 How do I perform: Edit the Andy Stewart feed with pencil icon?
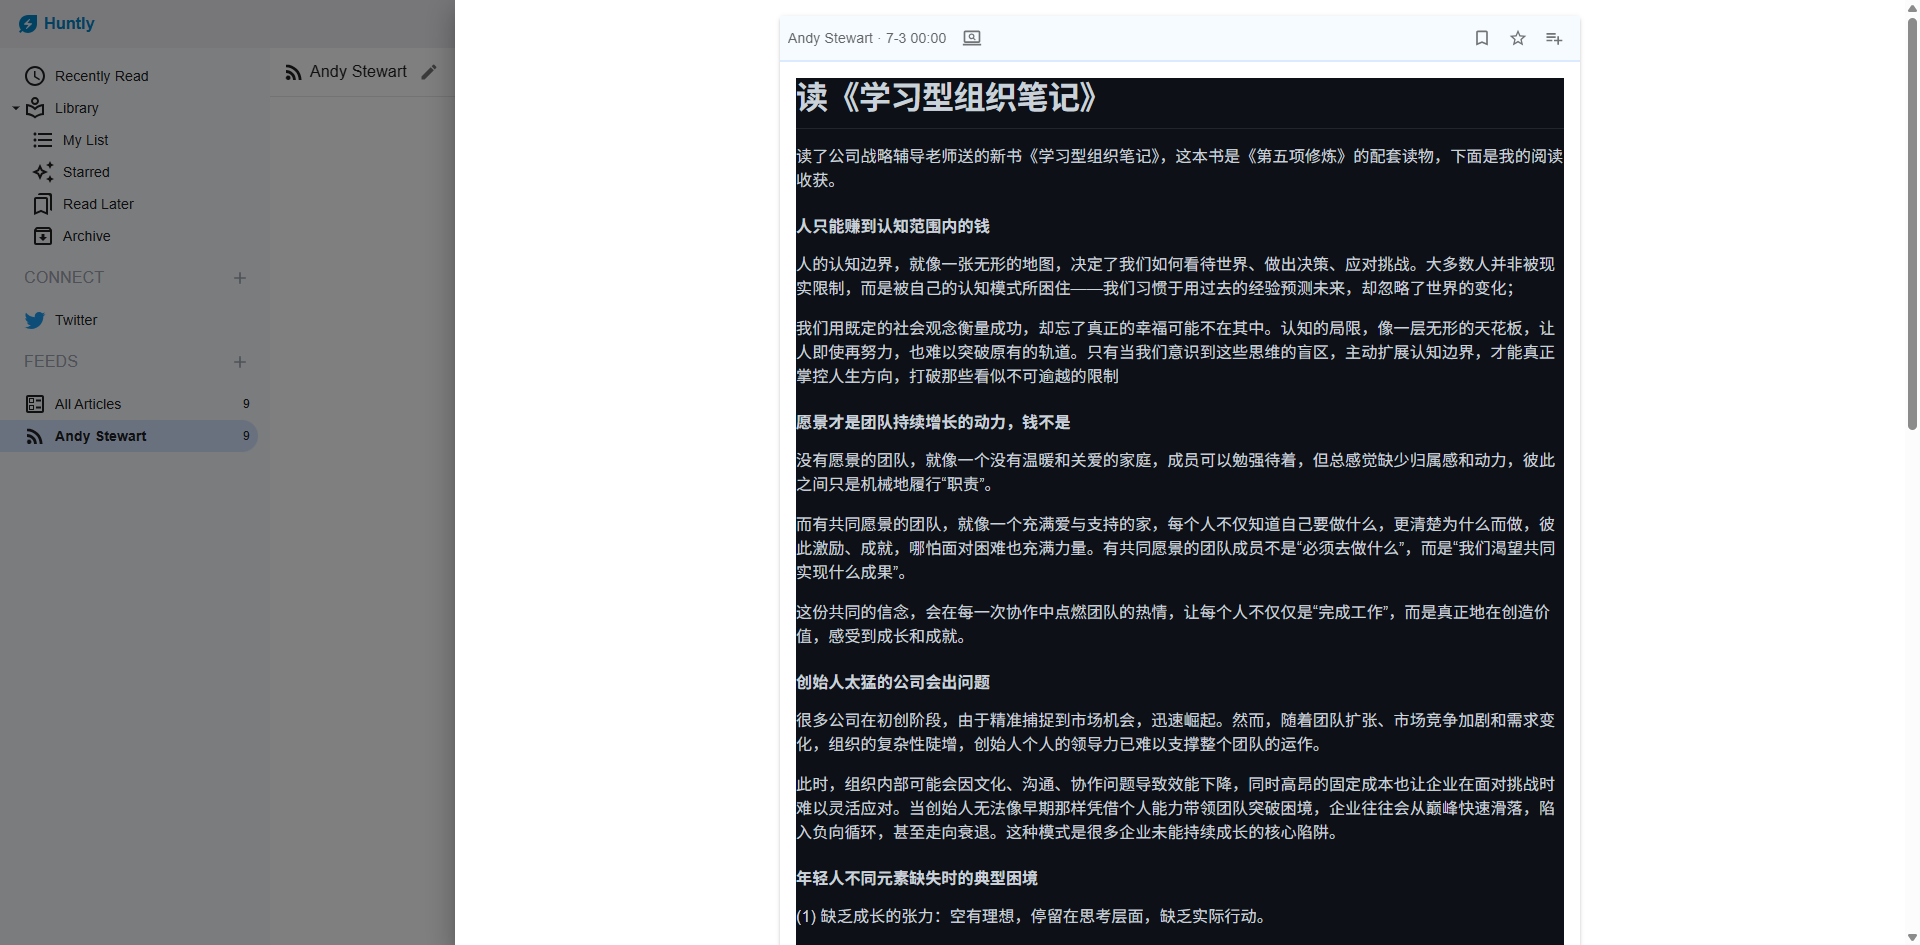(429, 72)
